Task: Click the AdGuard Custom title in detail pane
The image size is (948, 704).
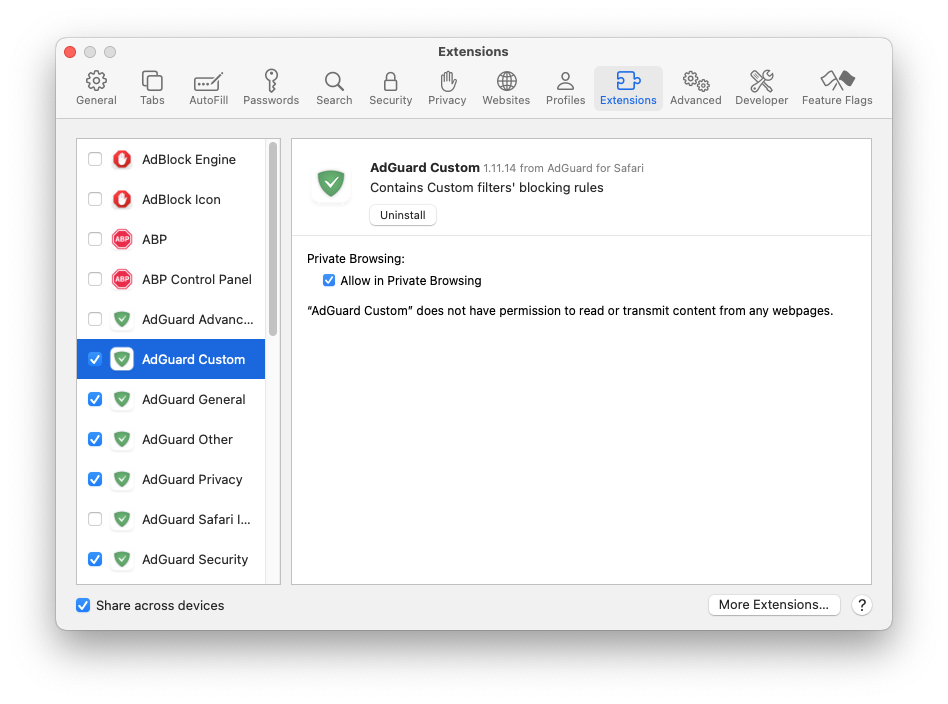Action: 424,168
